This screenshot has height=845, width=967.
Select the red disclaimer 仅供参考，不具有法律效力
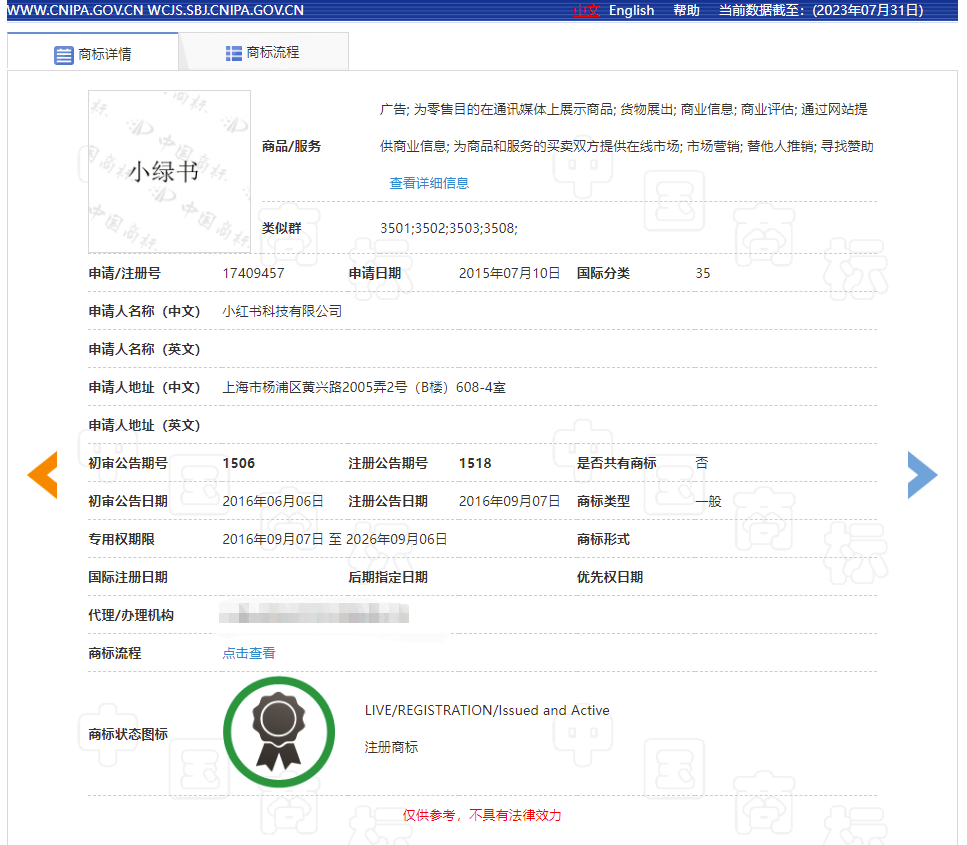pos(482,815)
